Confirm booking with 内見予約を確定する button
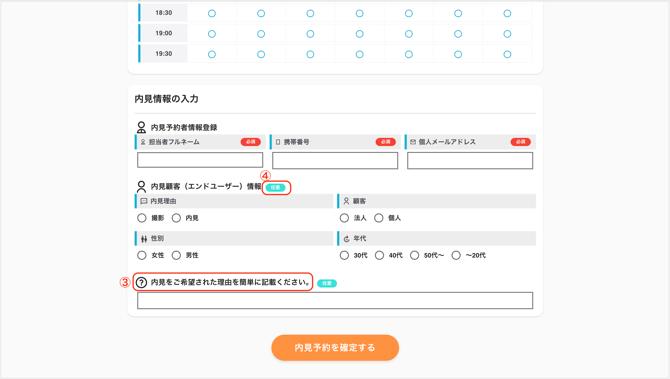This screenshot has width=670, height=379. pyautogui.click(x=335, y=347)
